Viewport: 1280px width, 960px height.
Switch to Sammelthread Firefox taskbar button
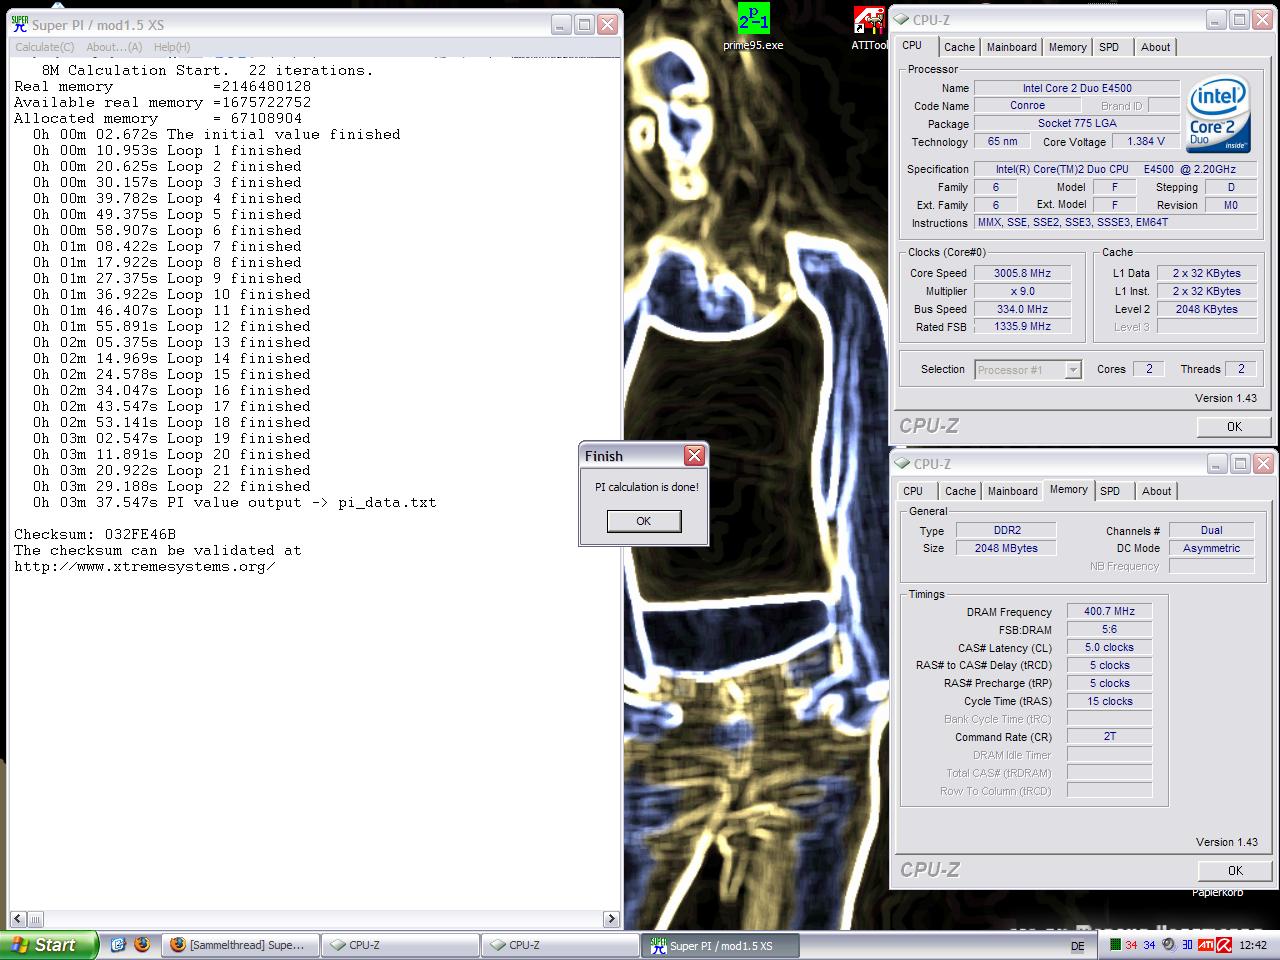pos(240,945)
